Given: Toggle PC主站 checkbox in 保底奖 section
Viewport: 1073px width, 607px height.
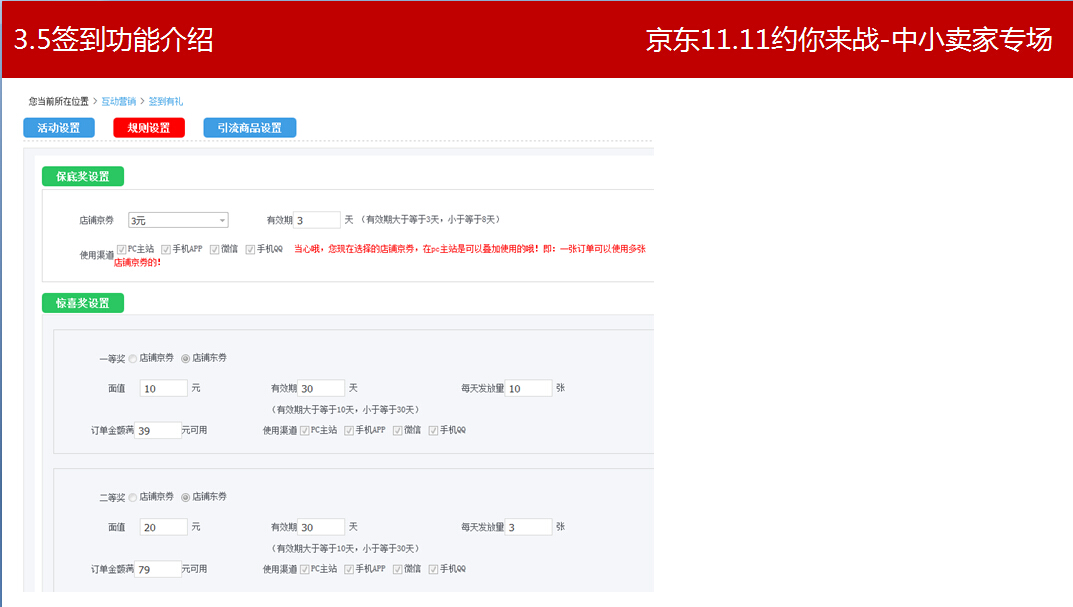Looking at the screenshot, I should [121, 250].
